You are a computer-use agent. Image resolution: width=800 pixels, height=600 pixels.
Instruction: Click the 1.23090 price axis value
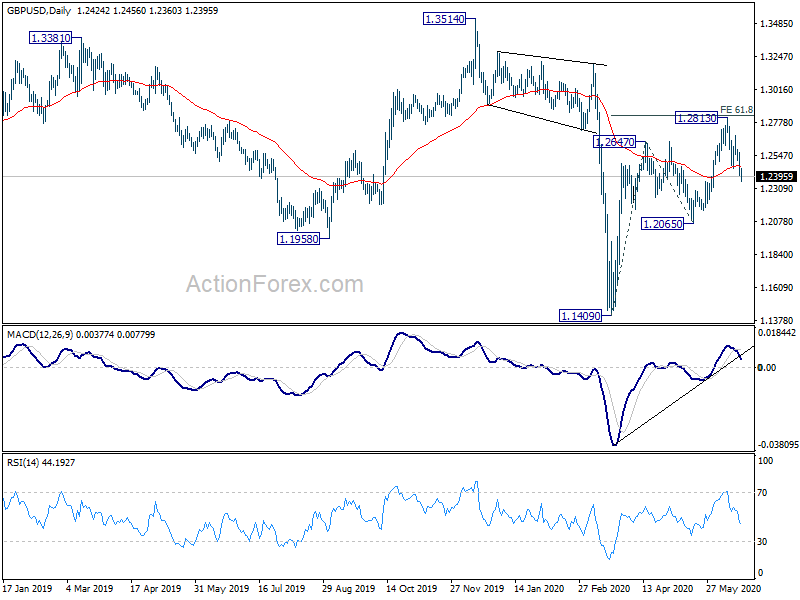(x=777, y=189)
